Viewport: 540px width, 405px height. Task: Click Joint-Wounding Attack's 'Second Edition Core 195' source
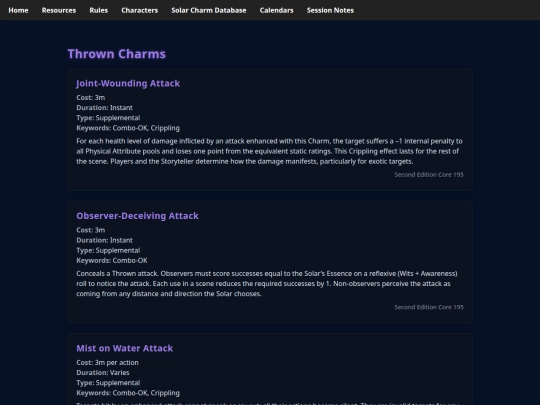[429, 175]
